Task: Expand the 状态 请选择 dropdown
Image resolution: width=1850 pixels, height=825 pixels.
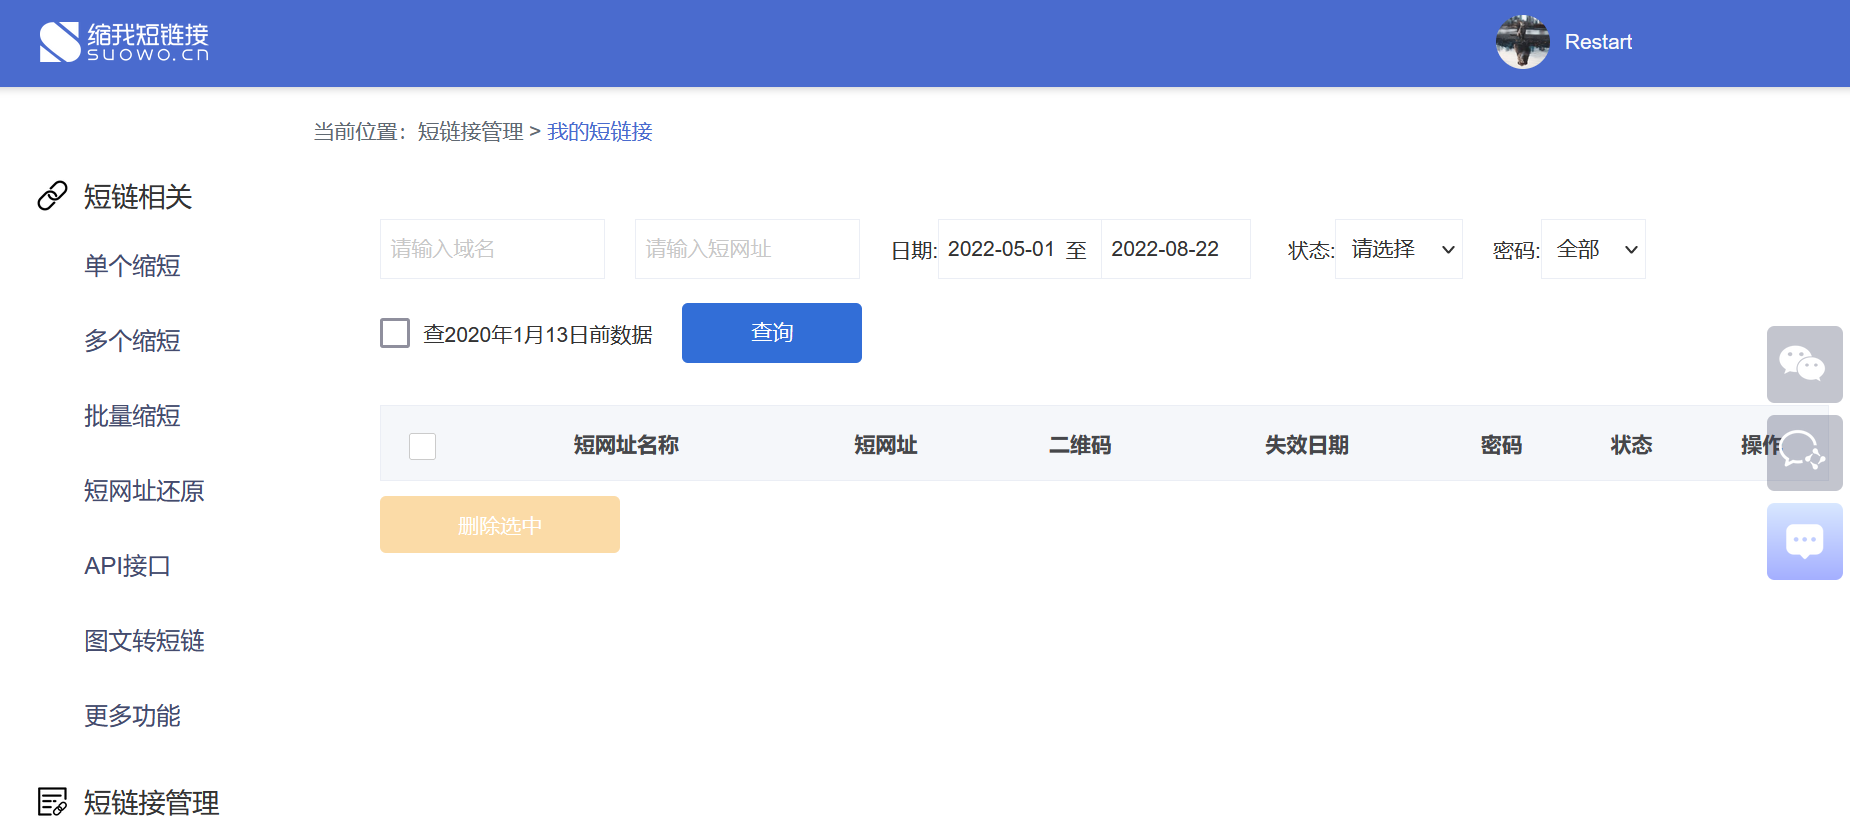Action: coord(1398,249)
